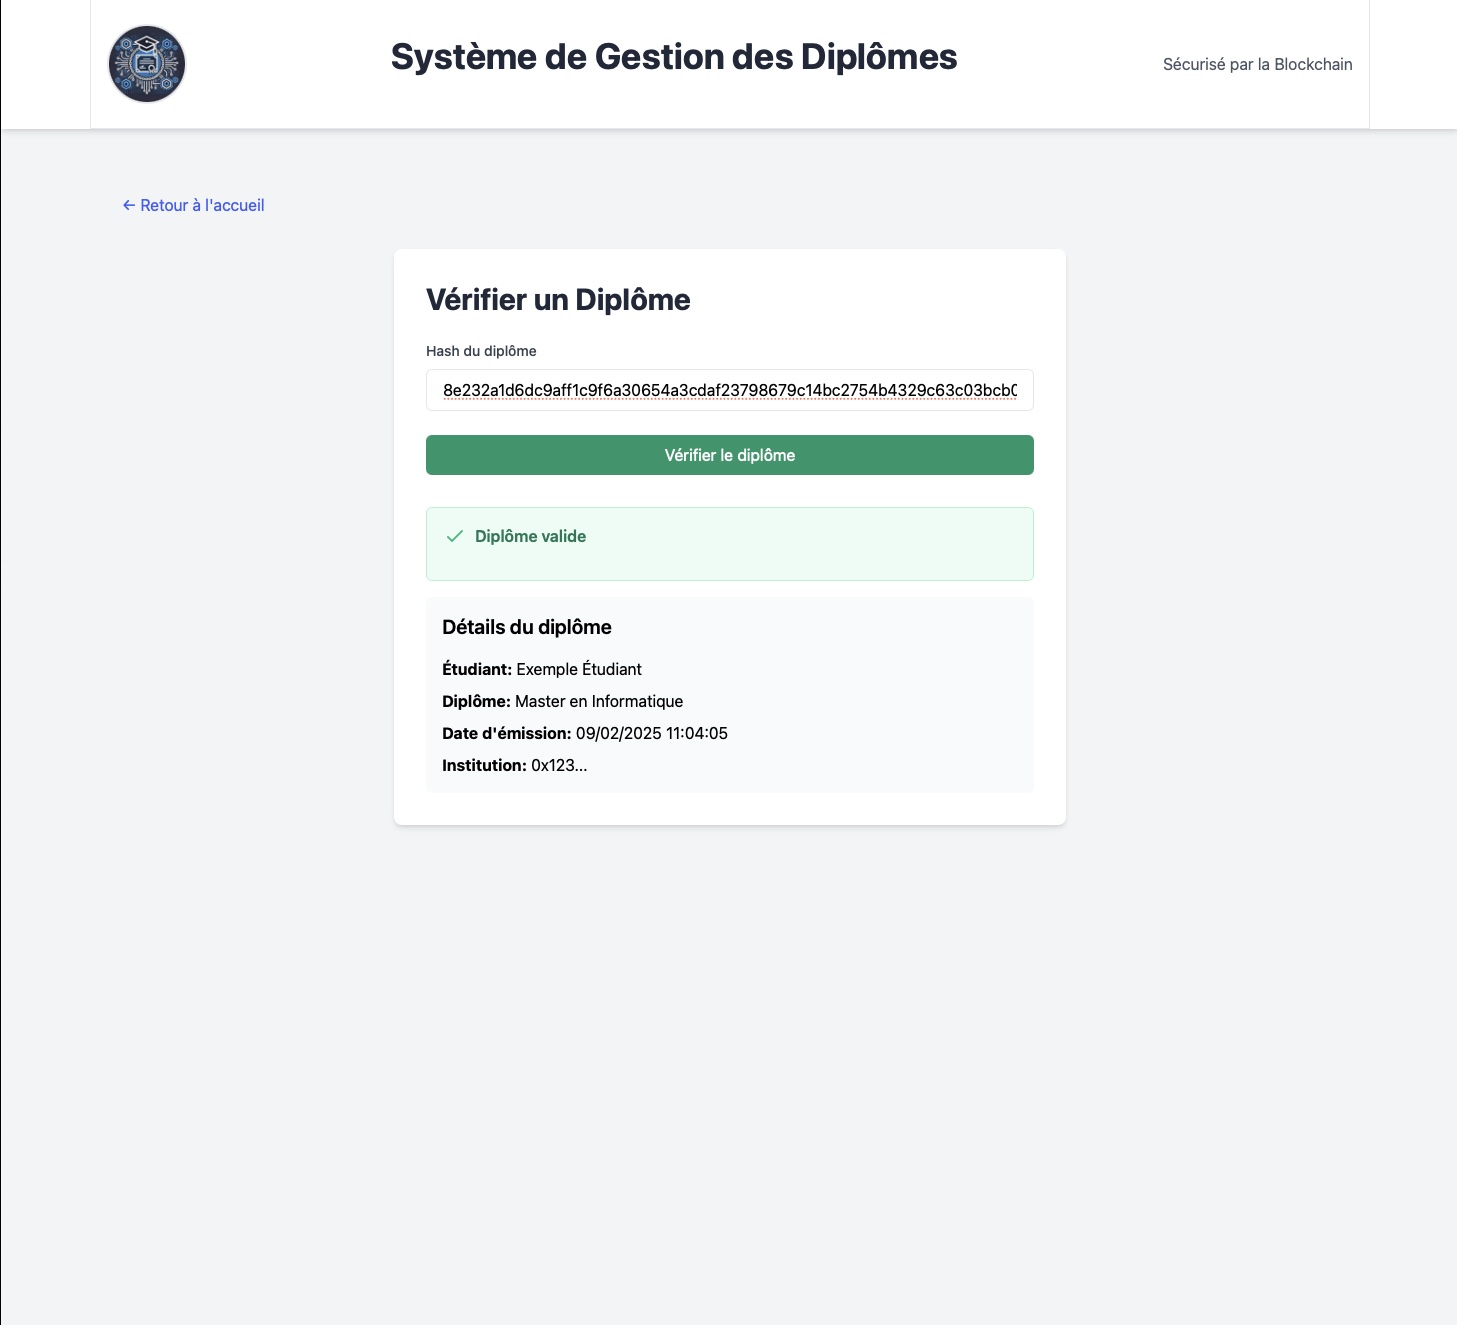1457x1325 pixels.
Task: Click the student name "Exemple Étudiant"
Action: 579,669
